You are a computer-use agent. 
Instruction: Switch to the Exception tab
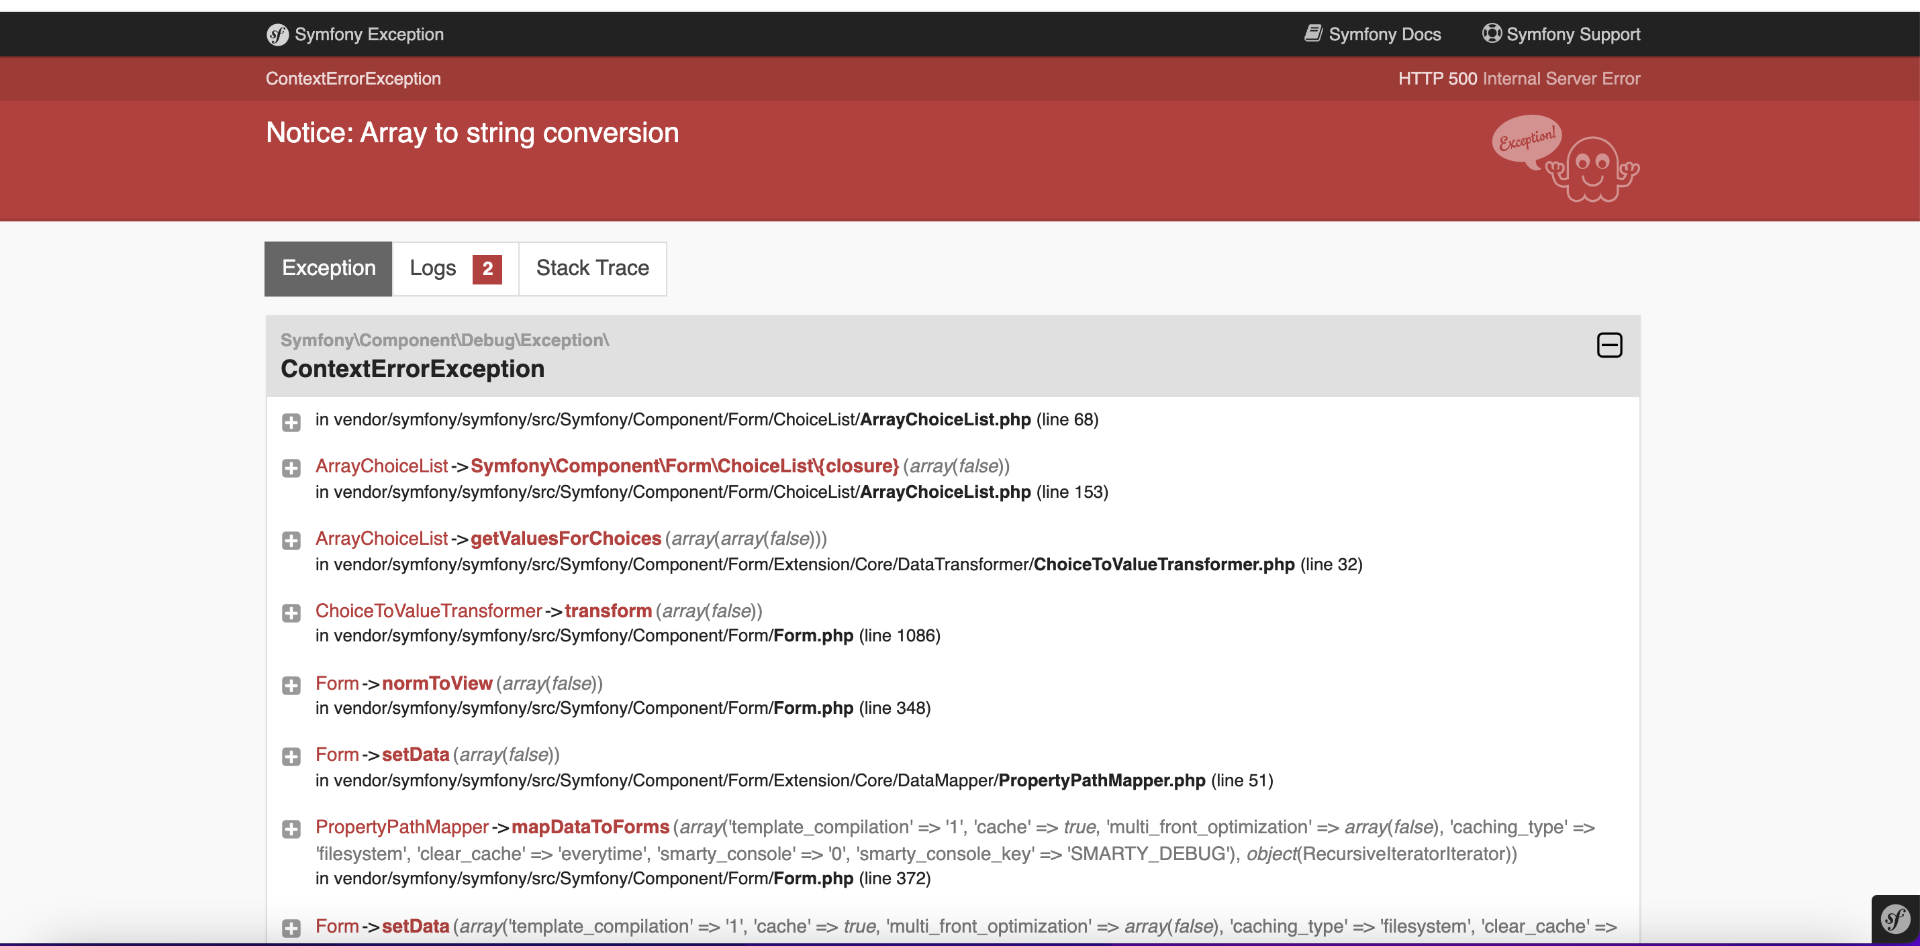(x=328, y=269)
